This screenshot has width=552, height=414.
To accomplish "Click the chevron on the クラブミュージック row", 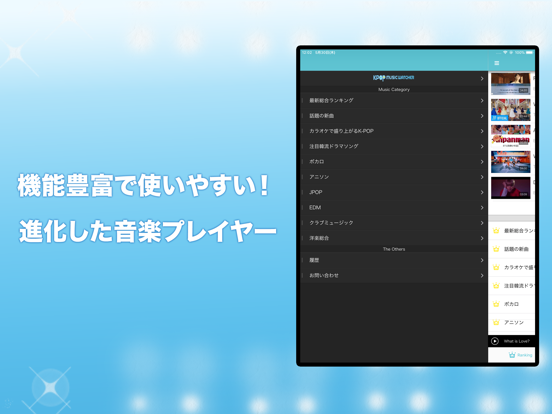I will click(x=482, y=223).
